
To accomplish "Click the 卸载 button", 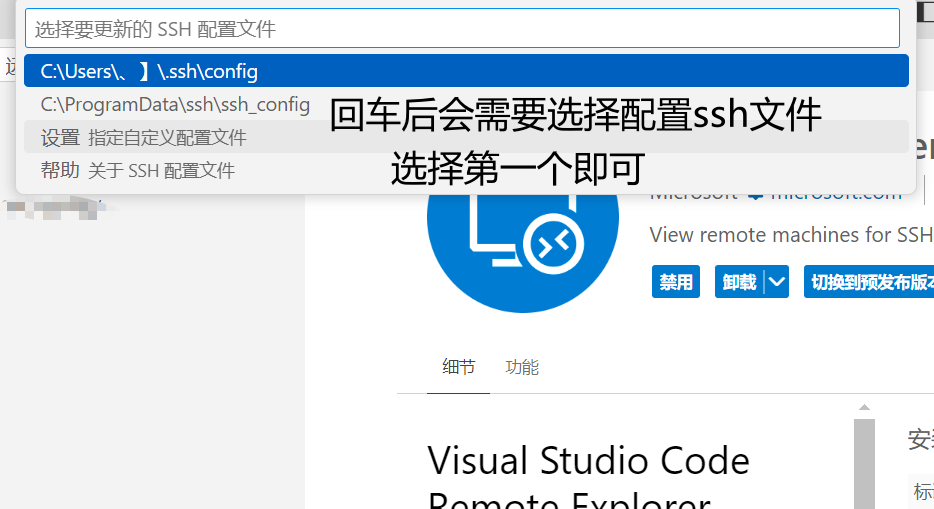I will pos(739,282).
